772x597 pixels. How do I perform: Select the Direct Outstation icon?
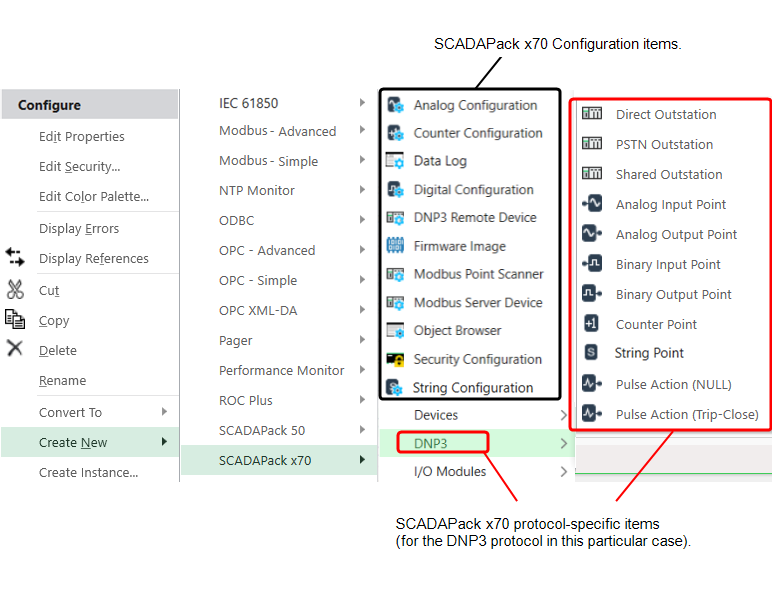(592, 114)
